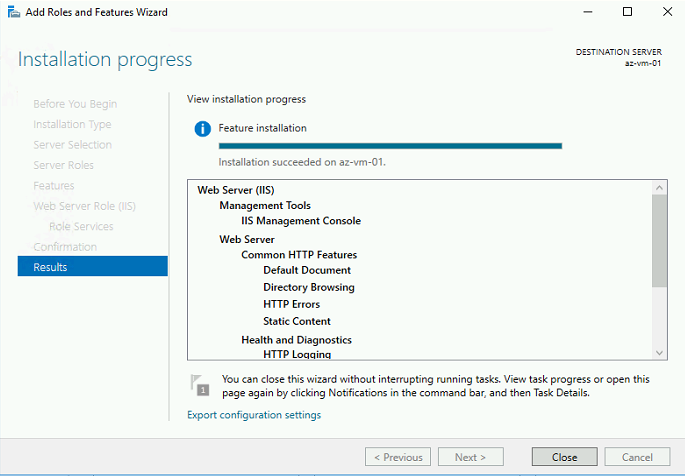The image size is (685, 476).
Task: Click the notification flag icon with number 1
Action: pyautogui.click(x=201, y=385)
